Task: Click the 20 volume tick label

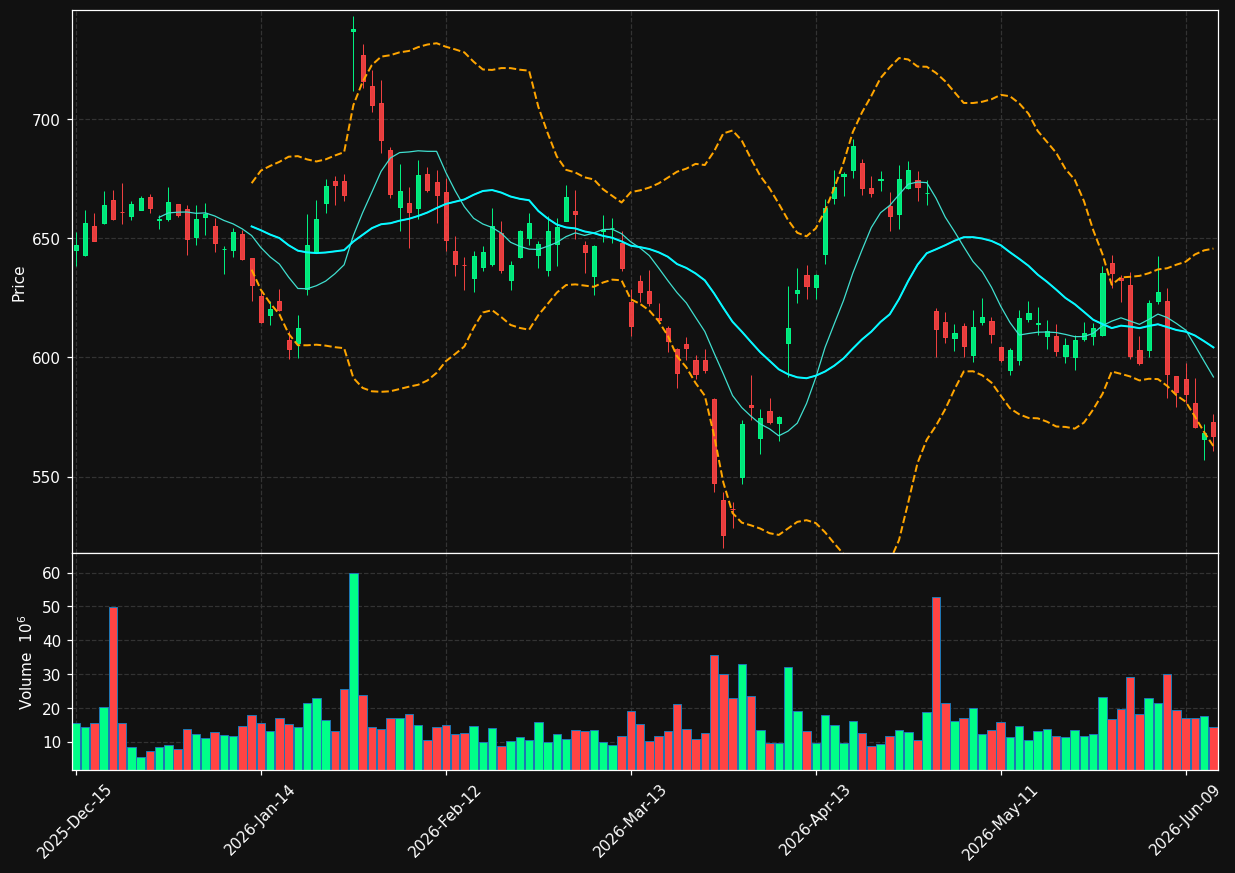Action: (x=52, y=709)
